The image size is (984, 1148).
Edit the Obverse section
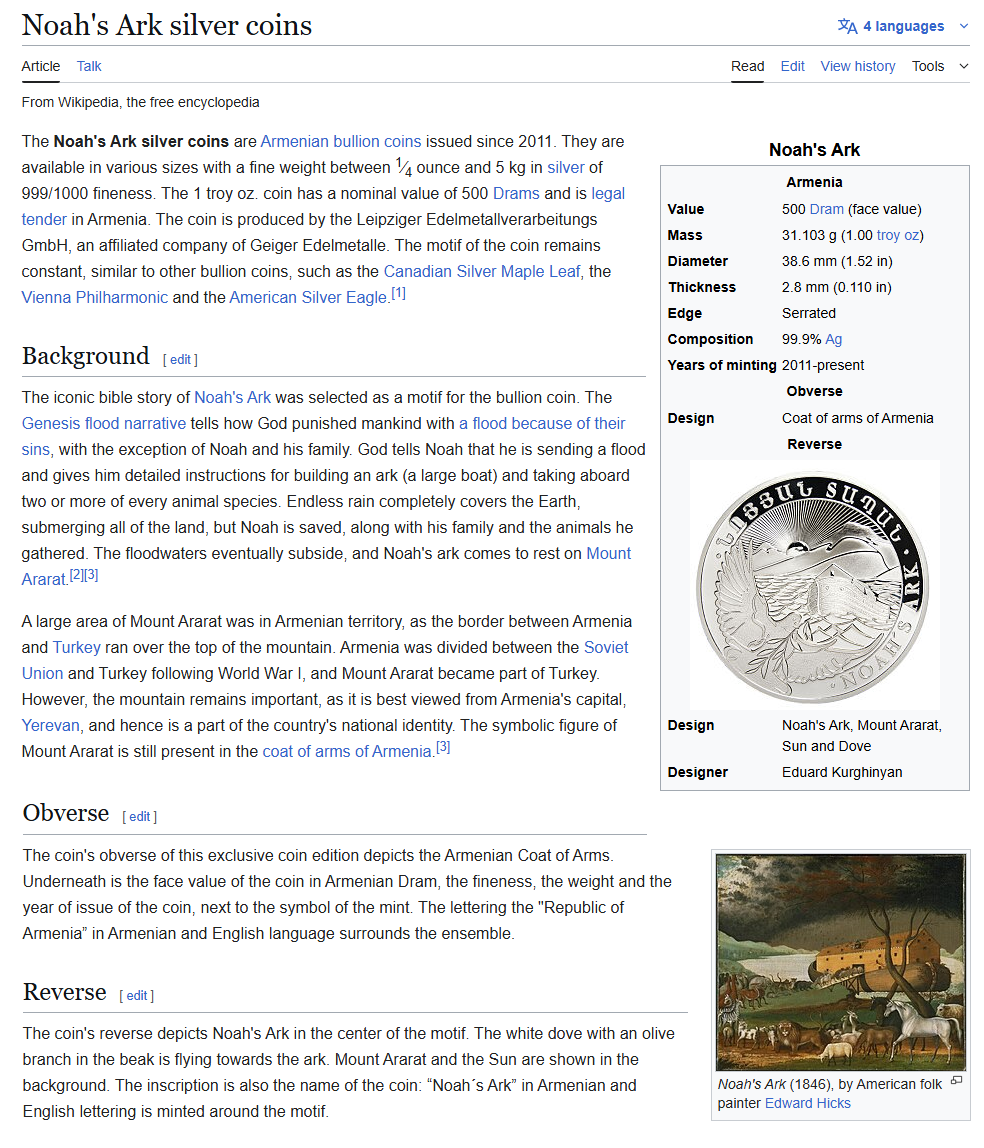[139, 816]
